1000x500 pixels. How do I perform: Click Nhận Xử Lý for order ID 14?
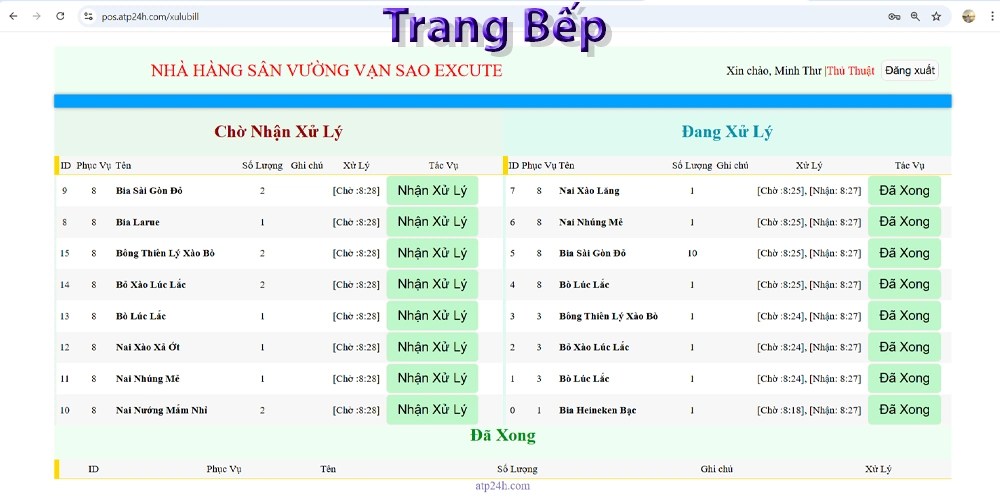(432, 284)
